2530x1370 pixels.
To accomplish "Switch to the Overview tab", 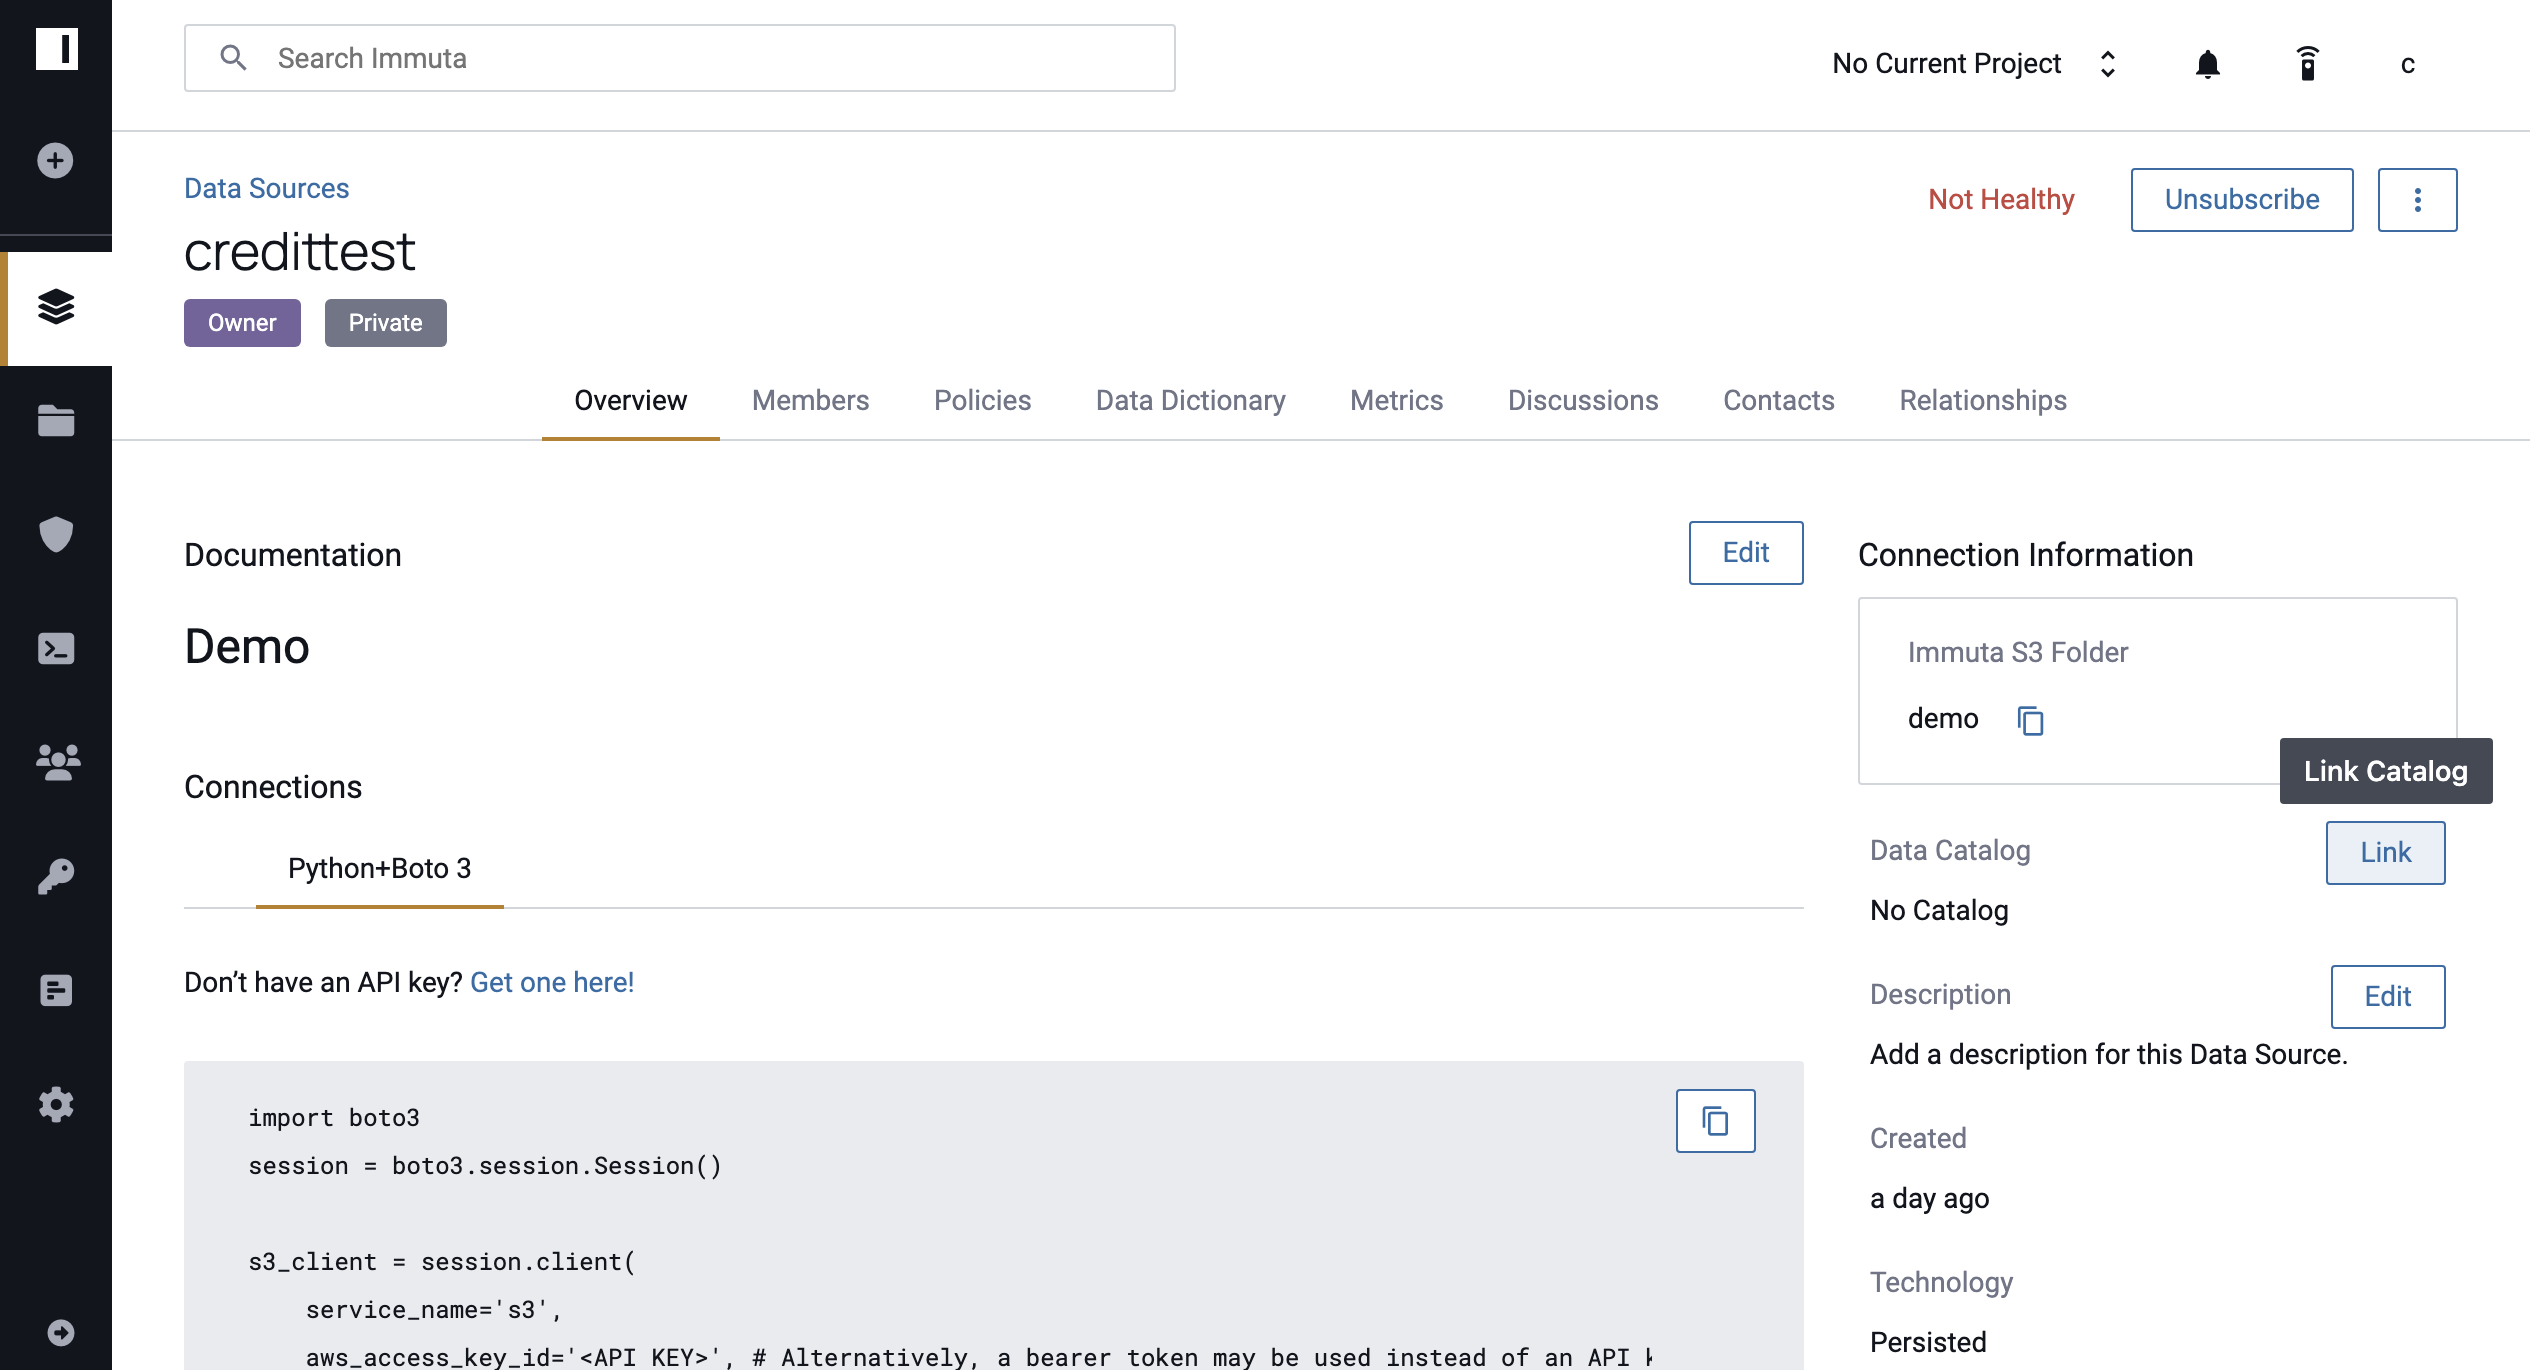I will tap(630, 401).
